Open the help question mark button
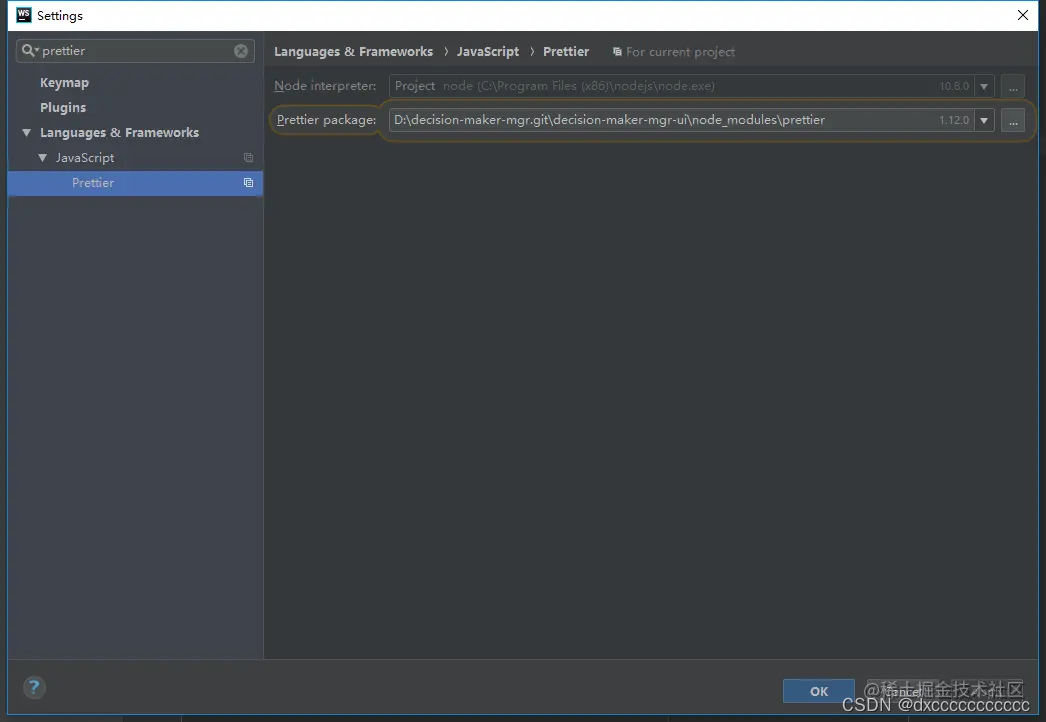 click(34, 687)
